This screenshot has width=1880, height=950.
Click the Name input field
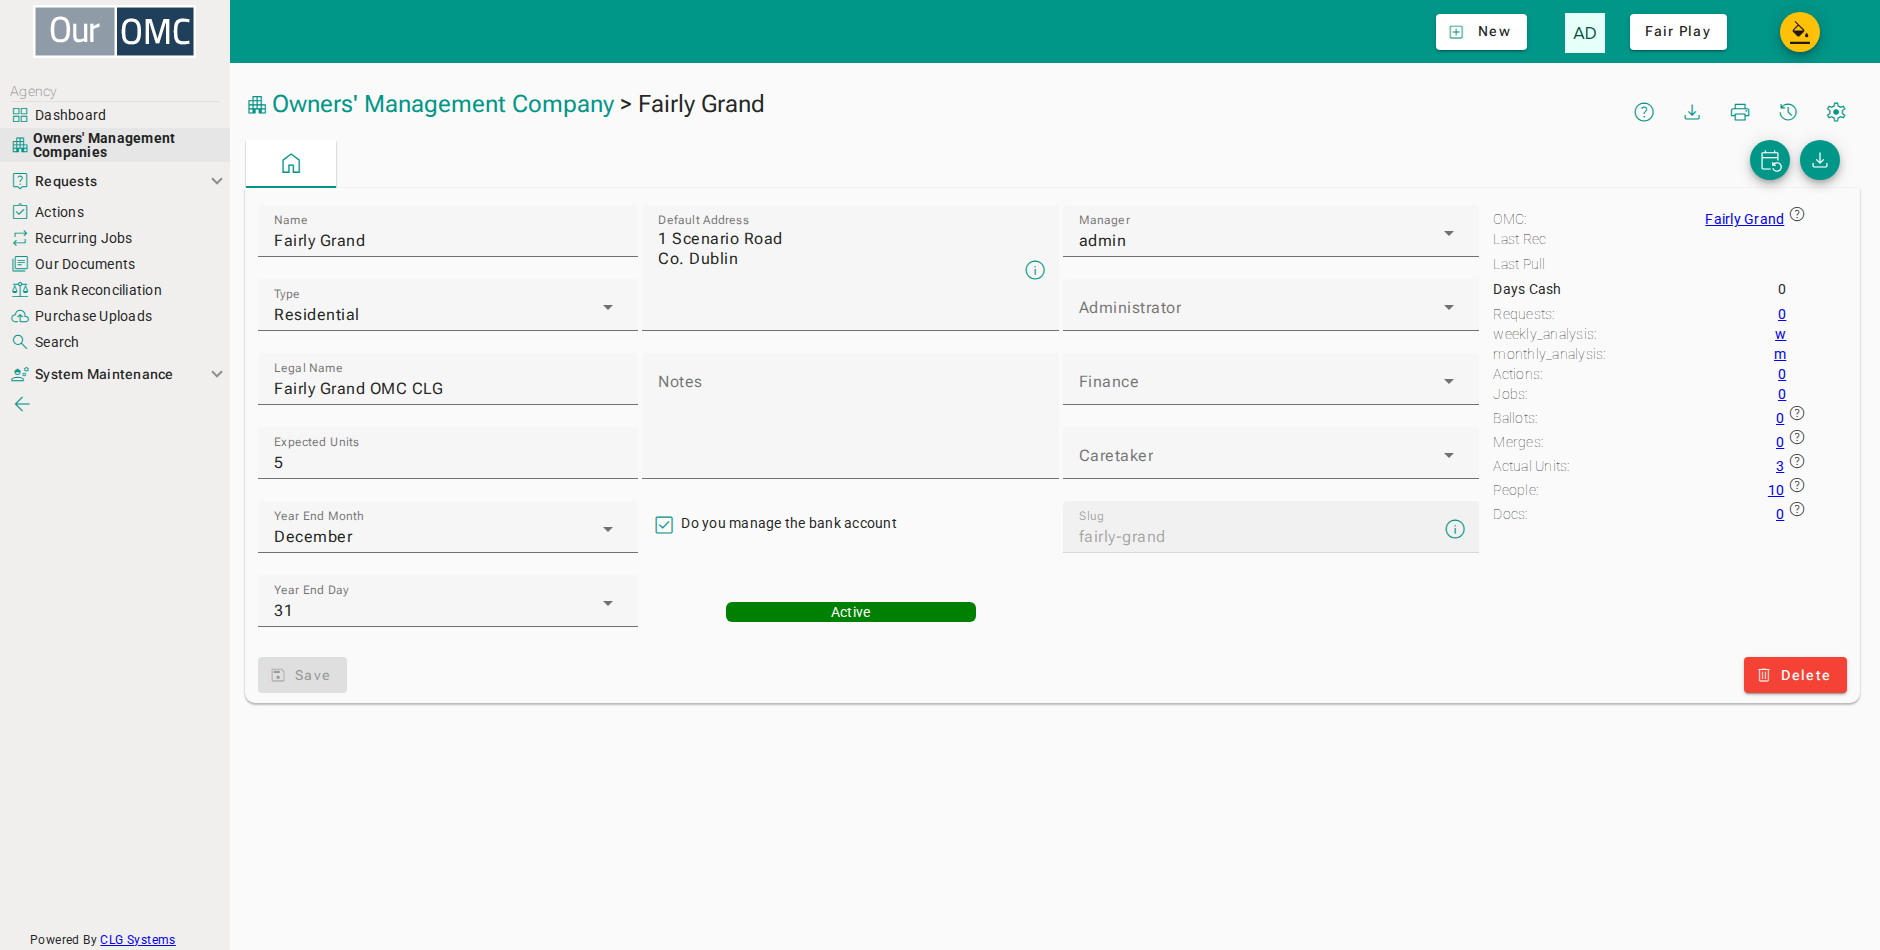click(448, 231)
